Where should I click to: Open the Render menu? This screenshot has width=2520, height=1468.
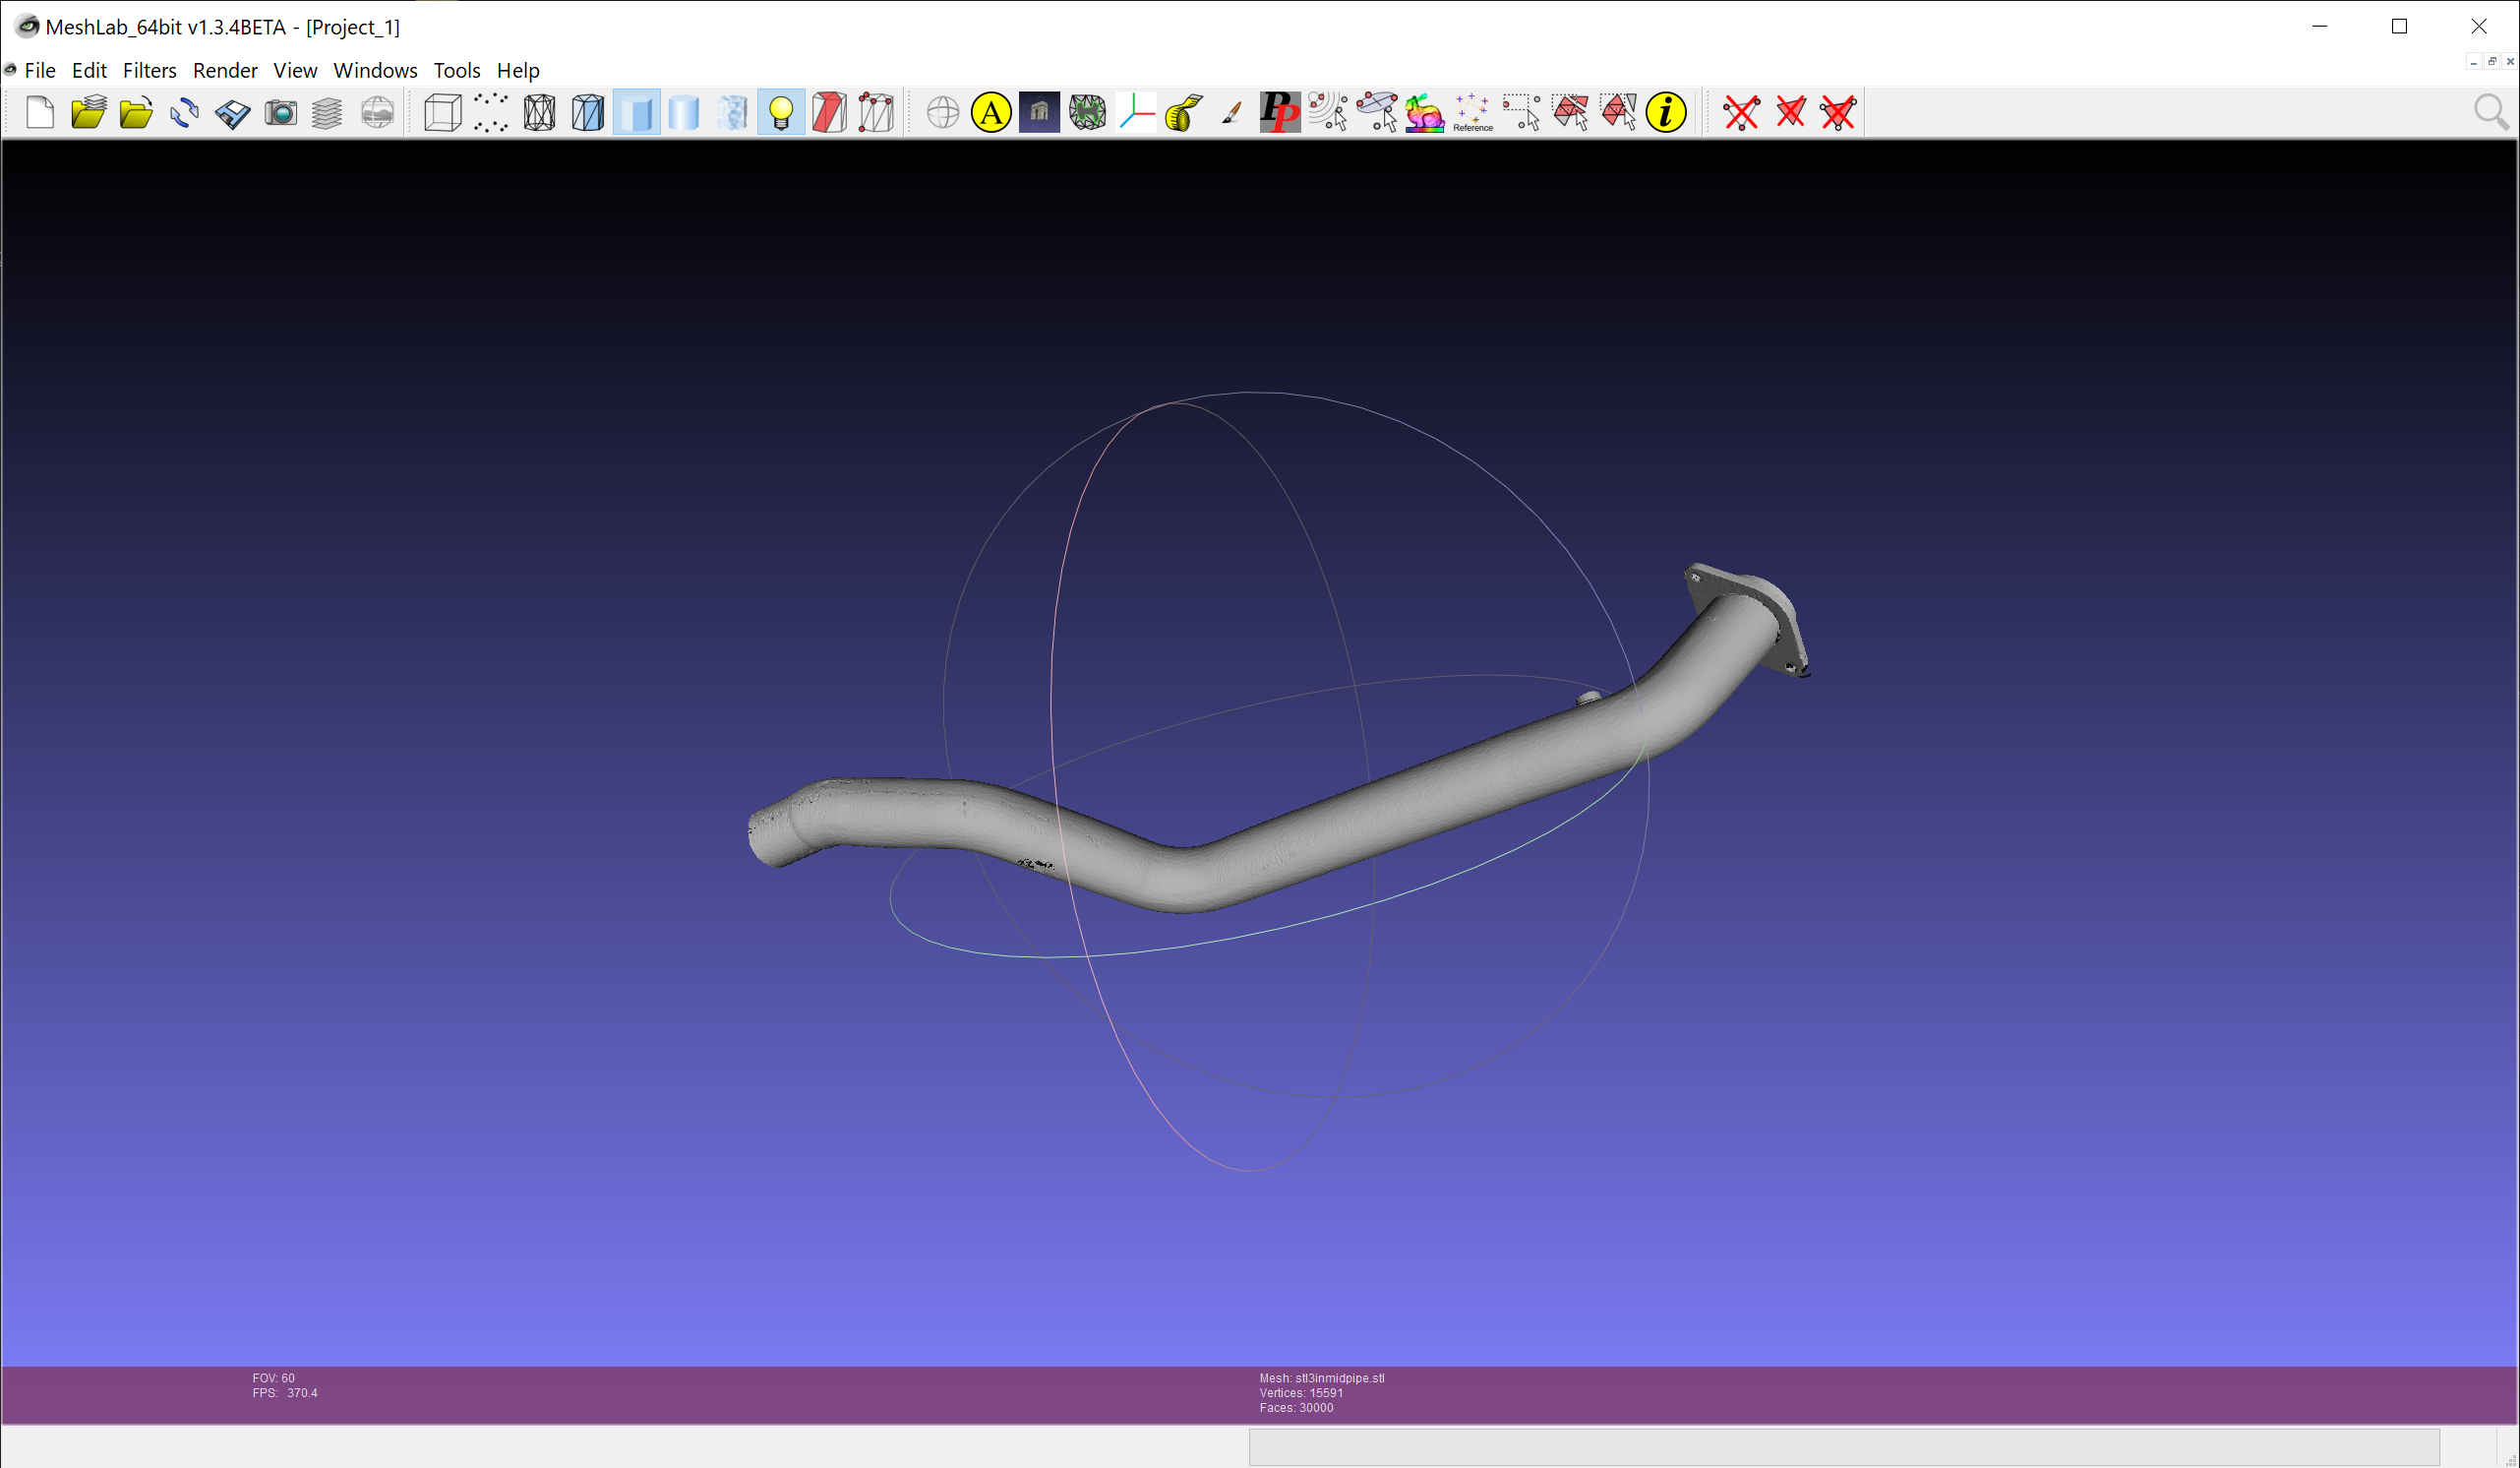(225, 70)
